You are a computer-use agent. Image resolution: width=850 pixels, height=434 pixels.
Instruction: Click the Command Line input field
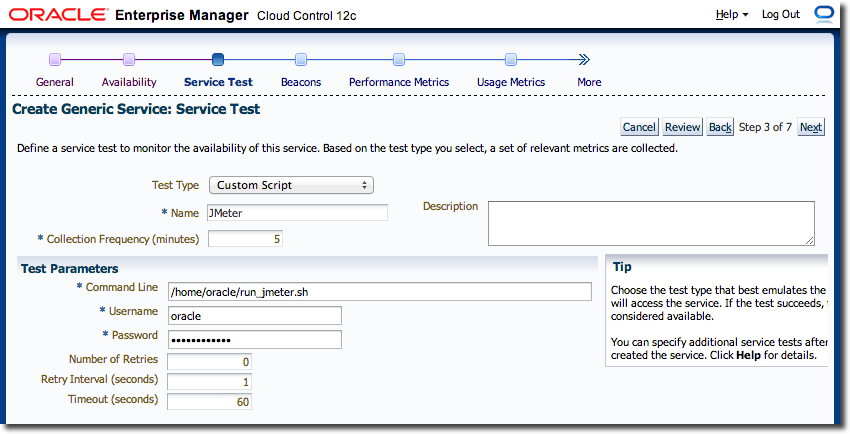click(x=380, y=291)
